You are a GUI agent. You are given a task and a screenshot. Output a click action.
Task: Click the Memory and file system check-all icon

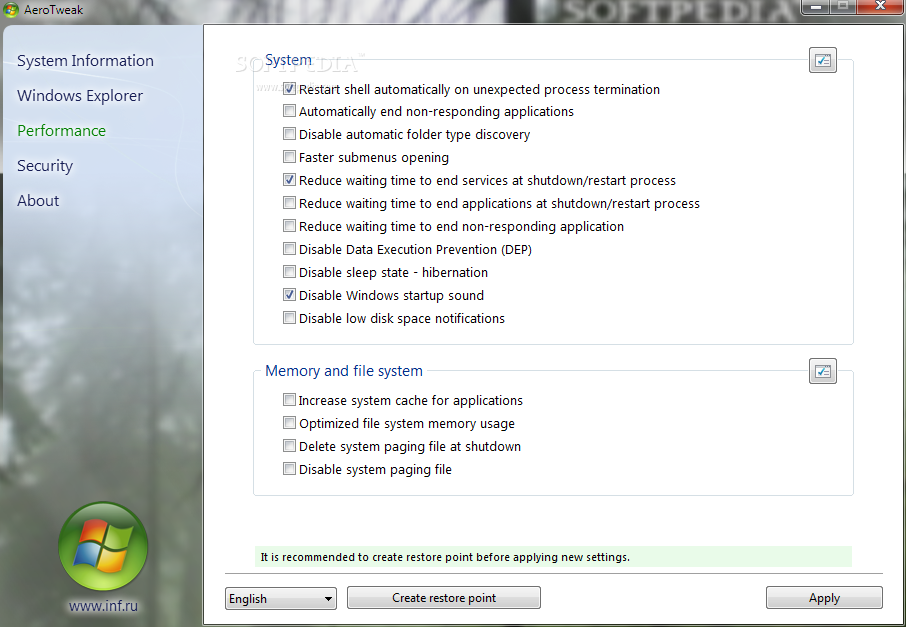pos(823,371)
